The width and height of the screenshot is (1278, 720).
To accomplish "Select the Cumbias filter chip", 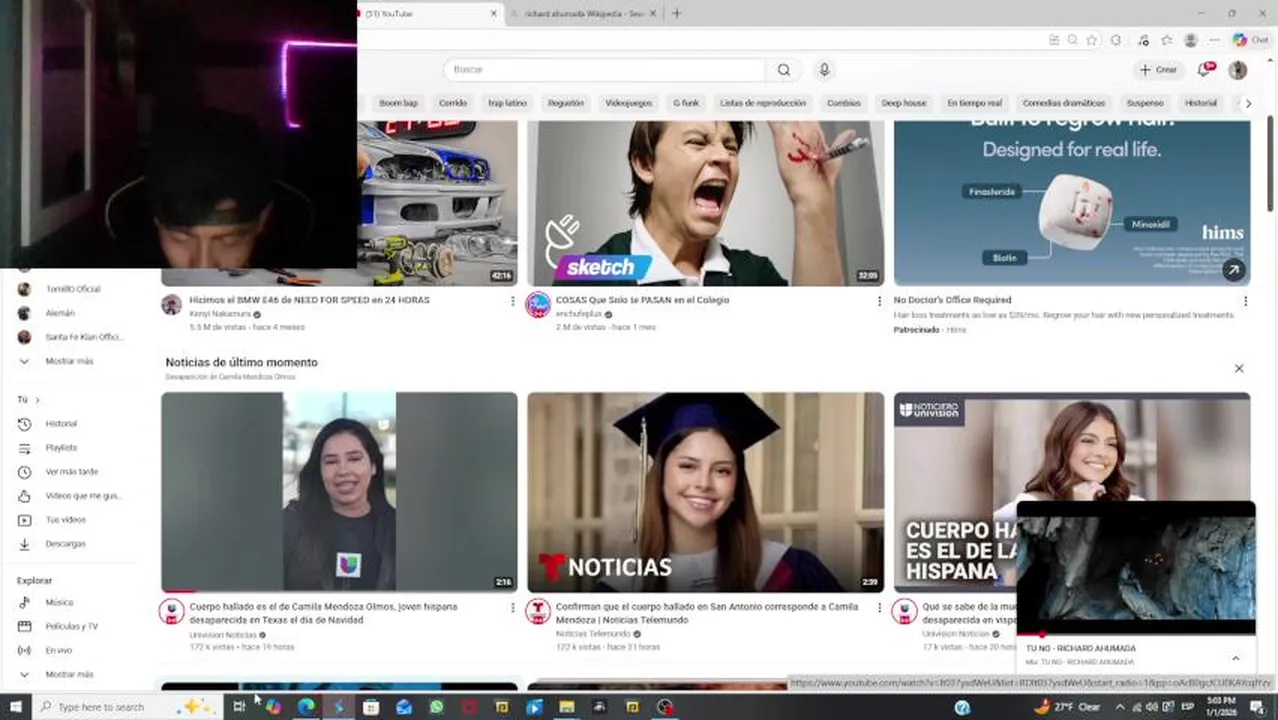I will click(x=844, y=103).
